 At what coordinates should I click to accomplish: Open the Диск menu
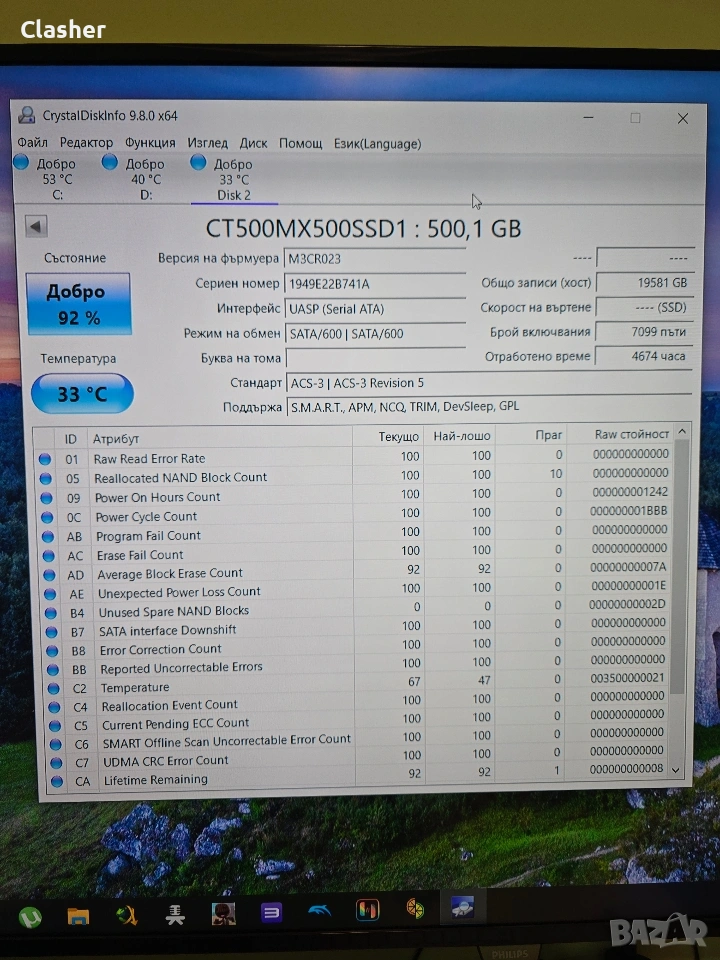click(x=253, y=143)
